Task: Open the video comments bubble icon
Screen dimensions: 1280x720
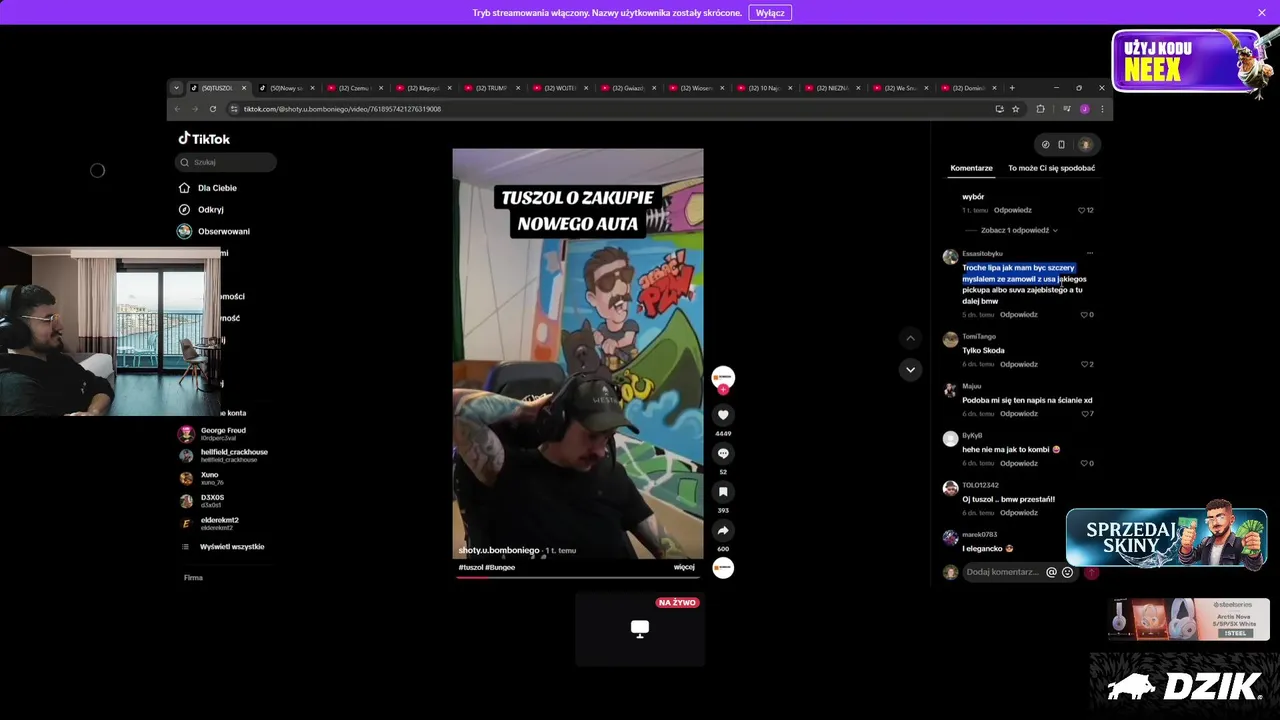Action: 723,453
